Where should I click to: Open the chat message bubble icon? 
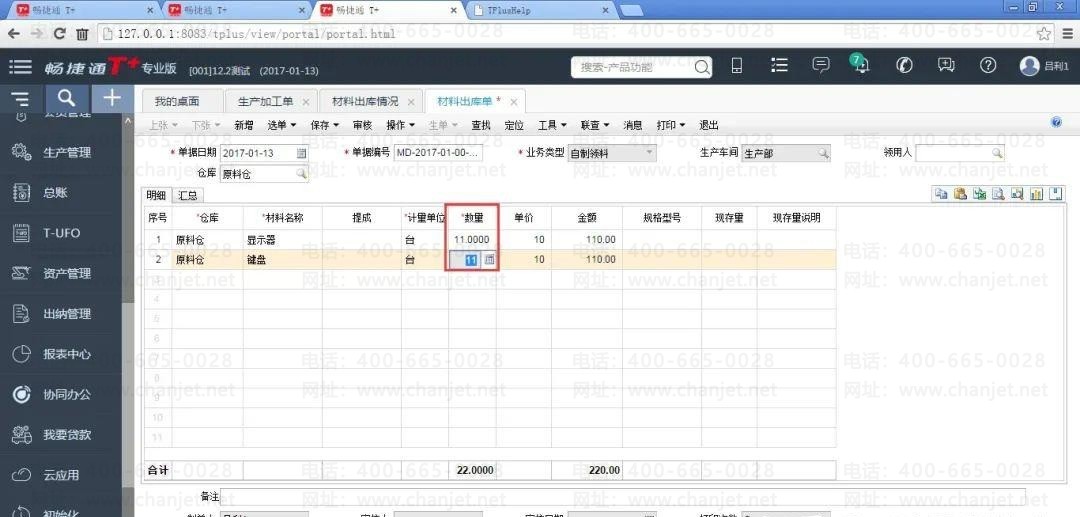point(821,65)
